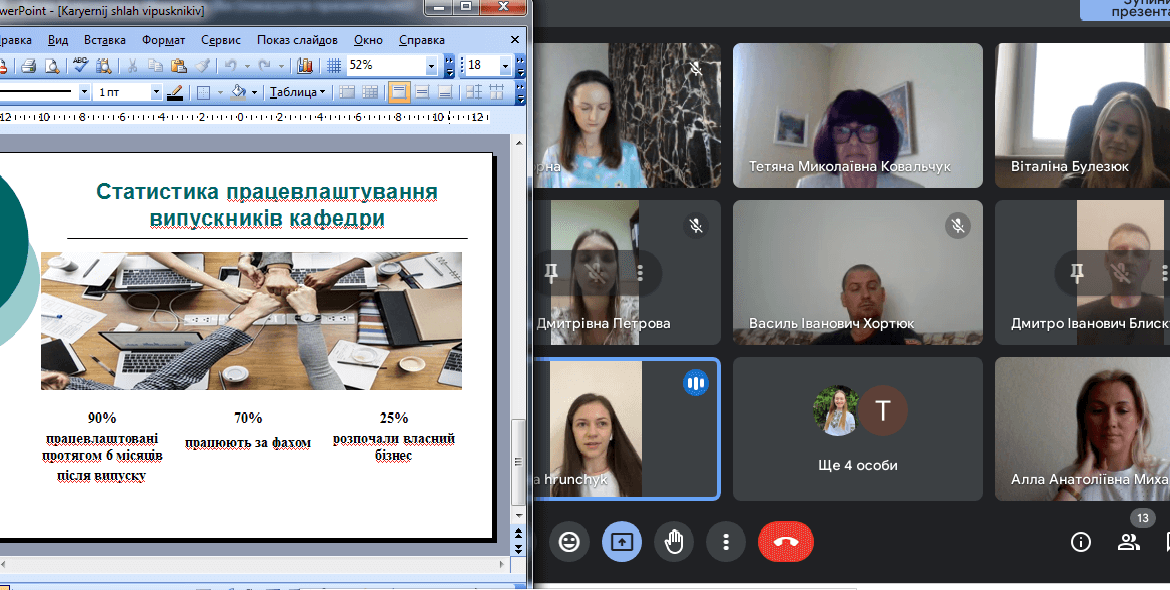The width and height of the screenshot is (1170, 590).
Task: Expand the fill color dropdown arrow
Action: tap(254, 92)
